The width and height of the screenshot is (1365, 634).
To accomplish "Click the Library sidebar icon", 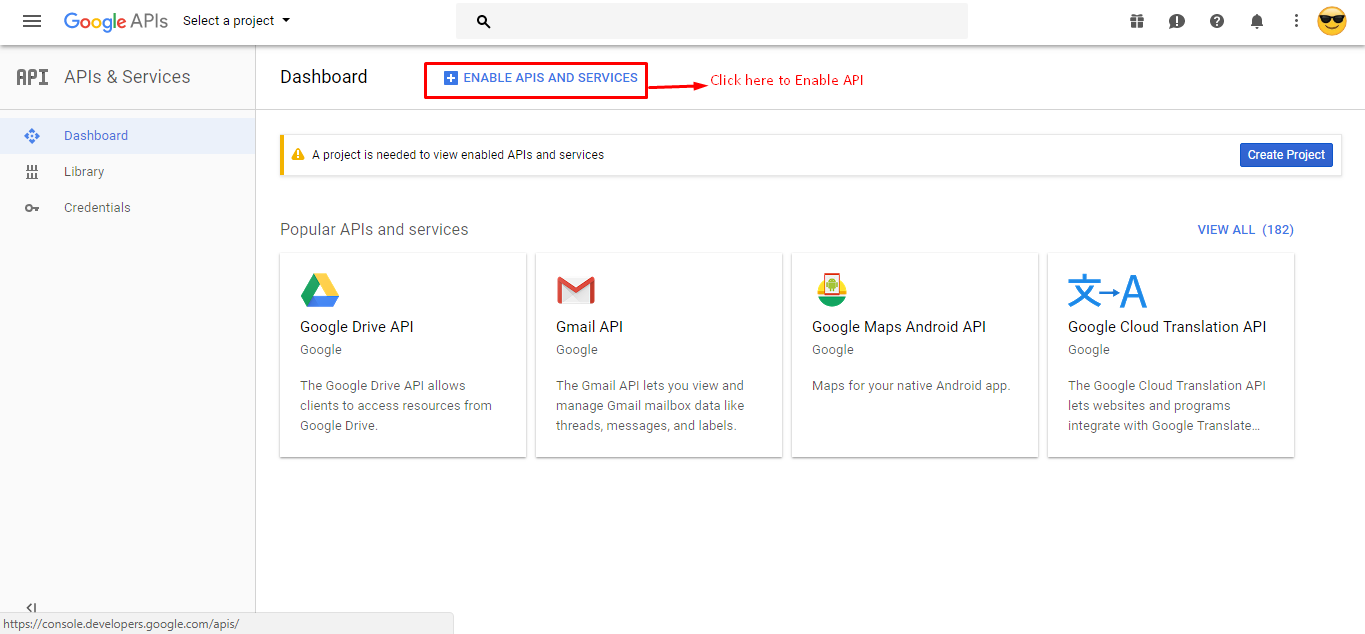I will (32, 172).
